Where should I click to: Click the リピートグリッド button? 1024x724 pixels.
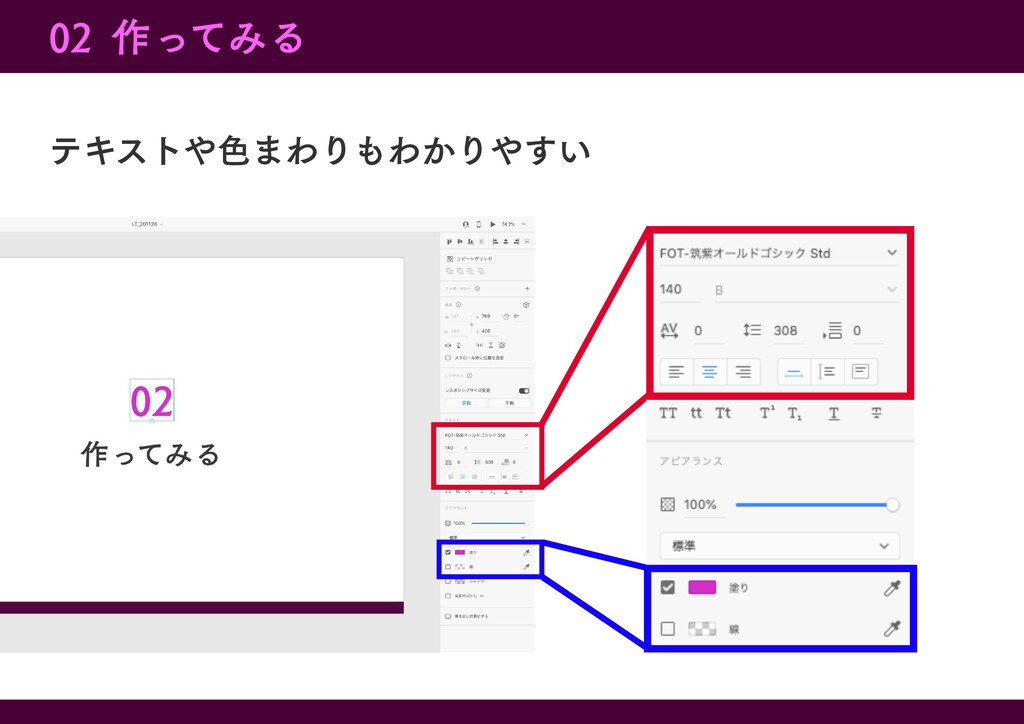pyautogui.click(x=470, y=259)
